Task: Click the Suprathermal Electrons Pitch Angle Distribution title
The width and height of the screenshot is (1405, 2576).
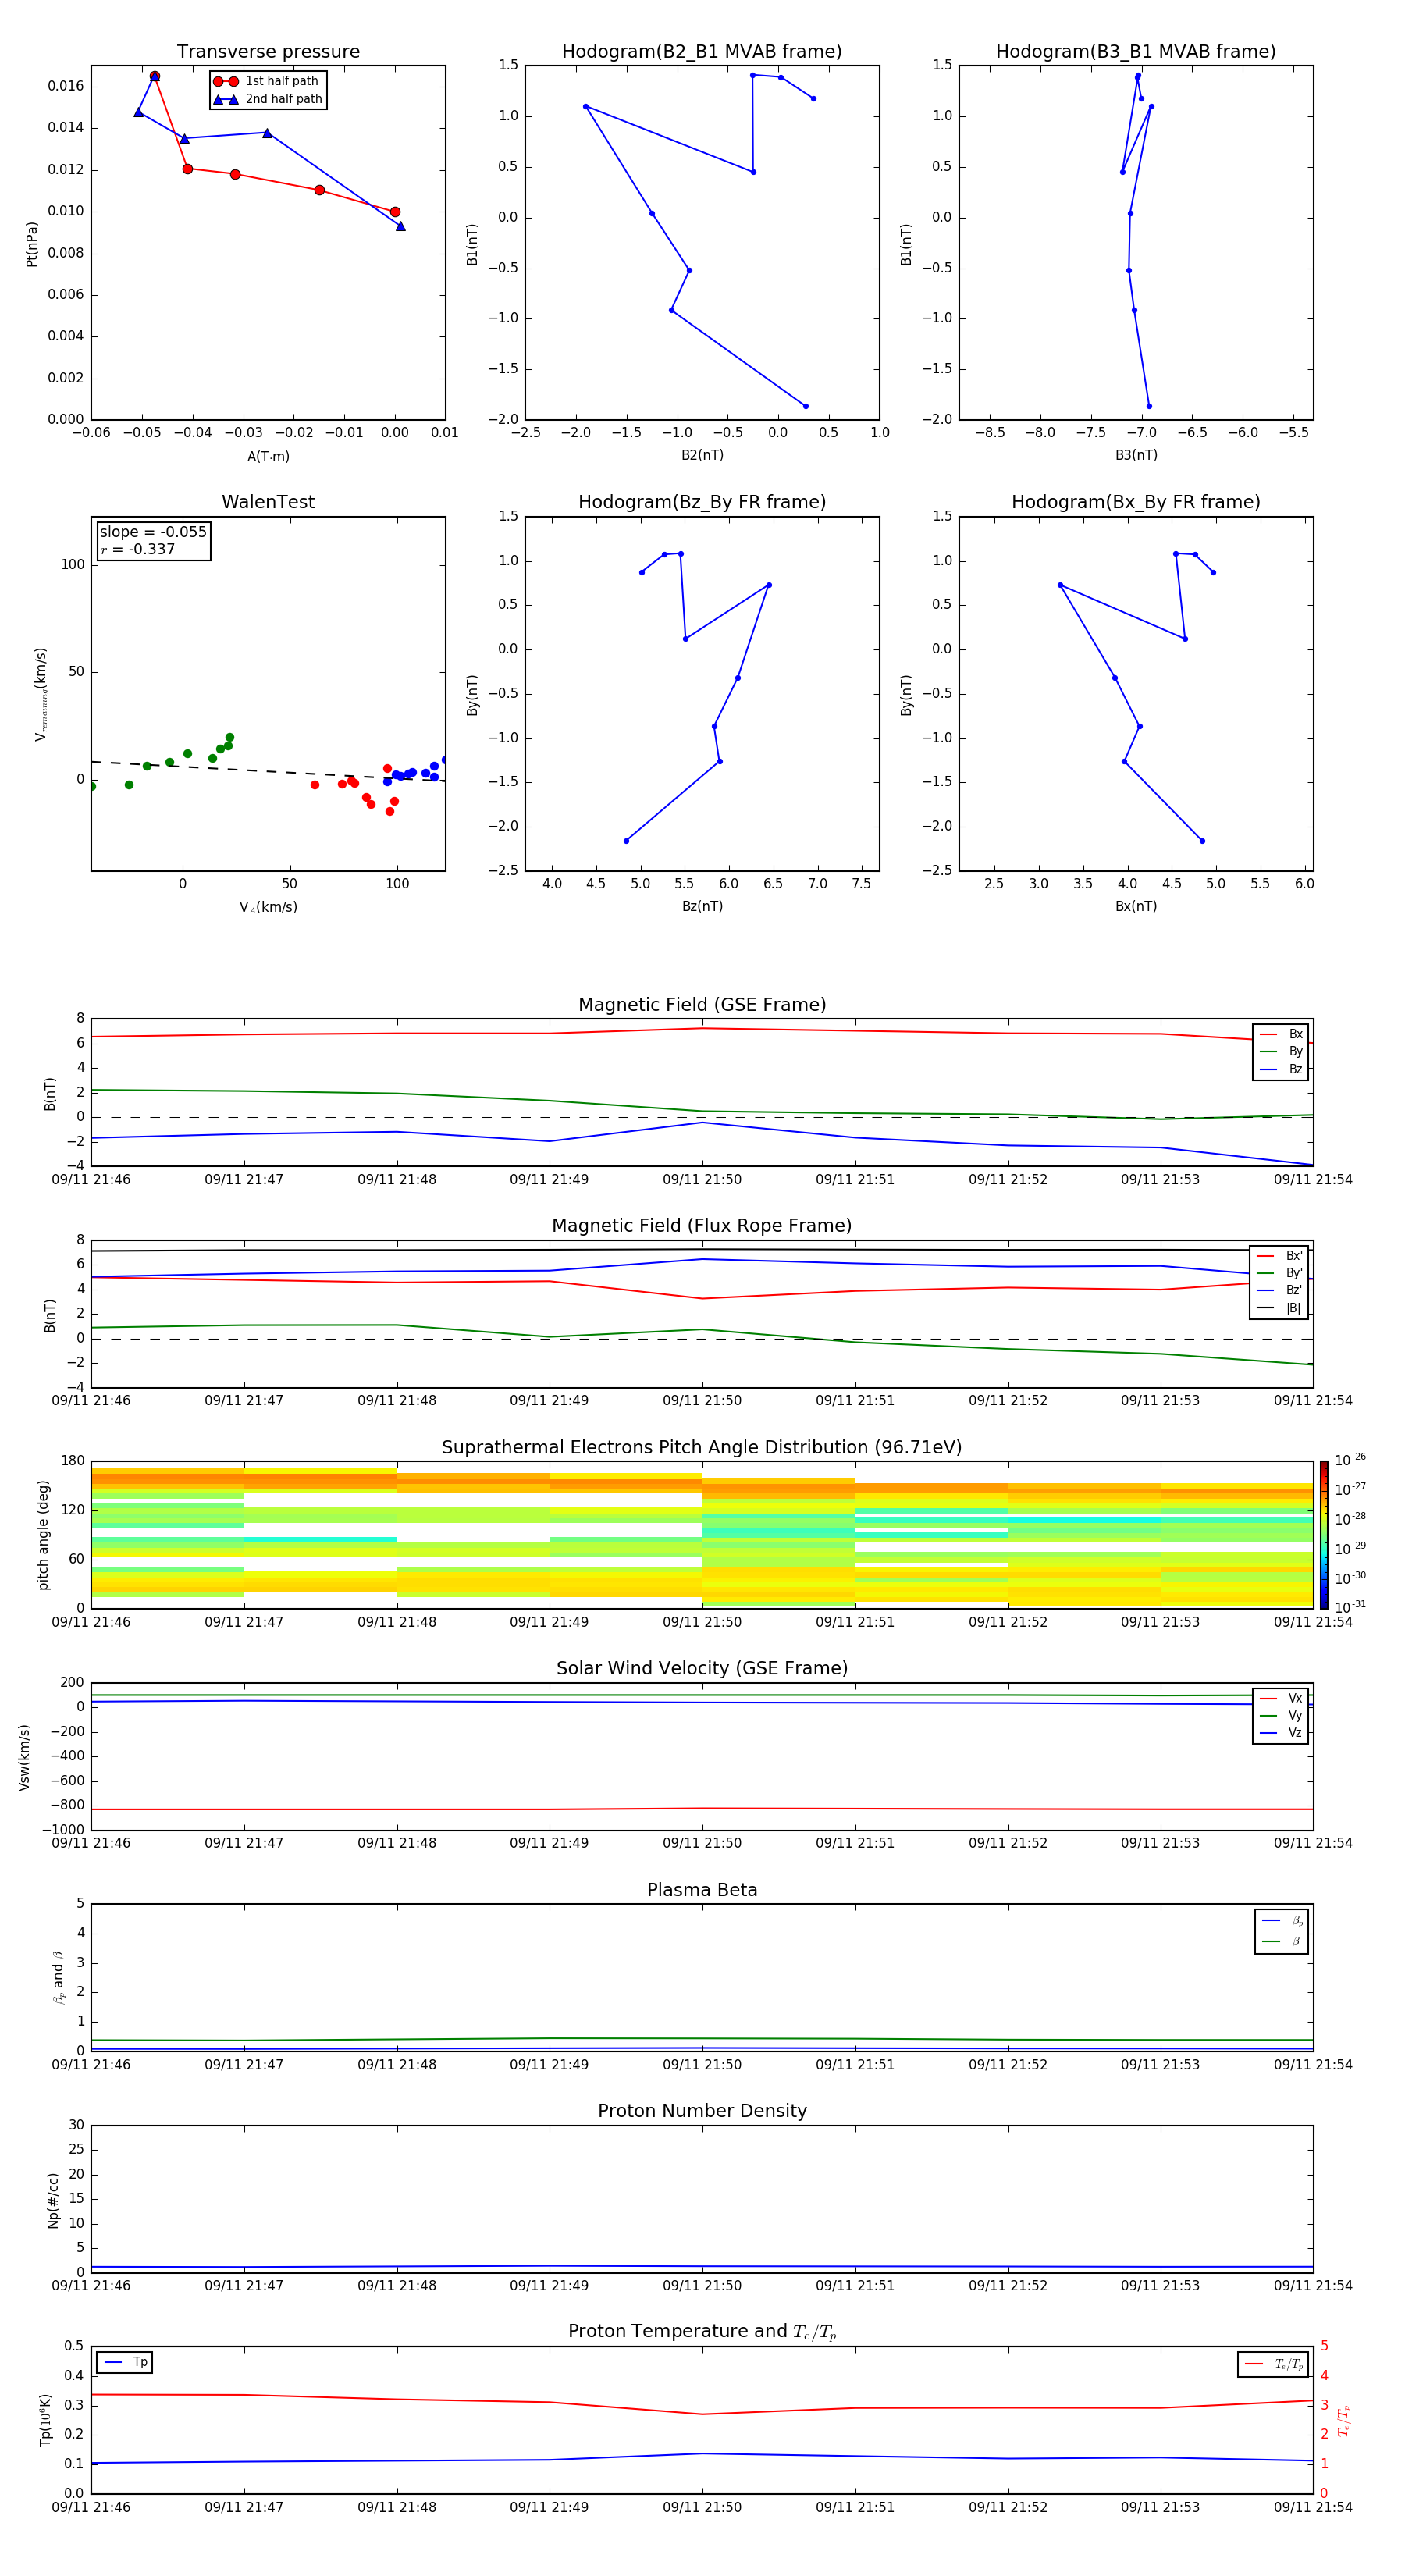Action: click(702, 1448)
